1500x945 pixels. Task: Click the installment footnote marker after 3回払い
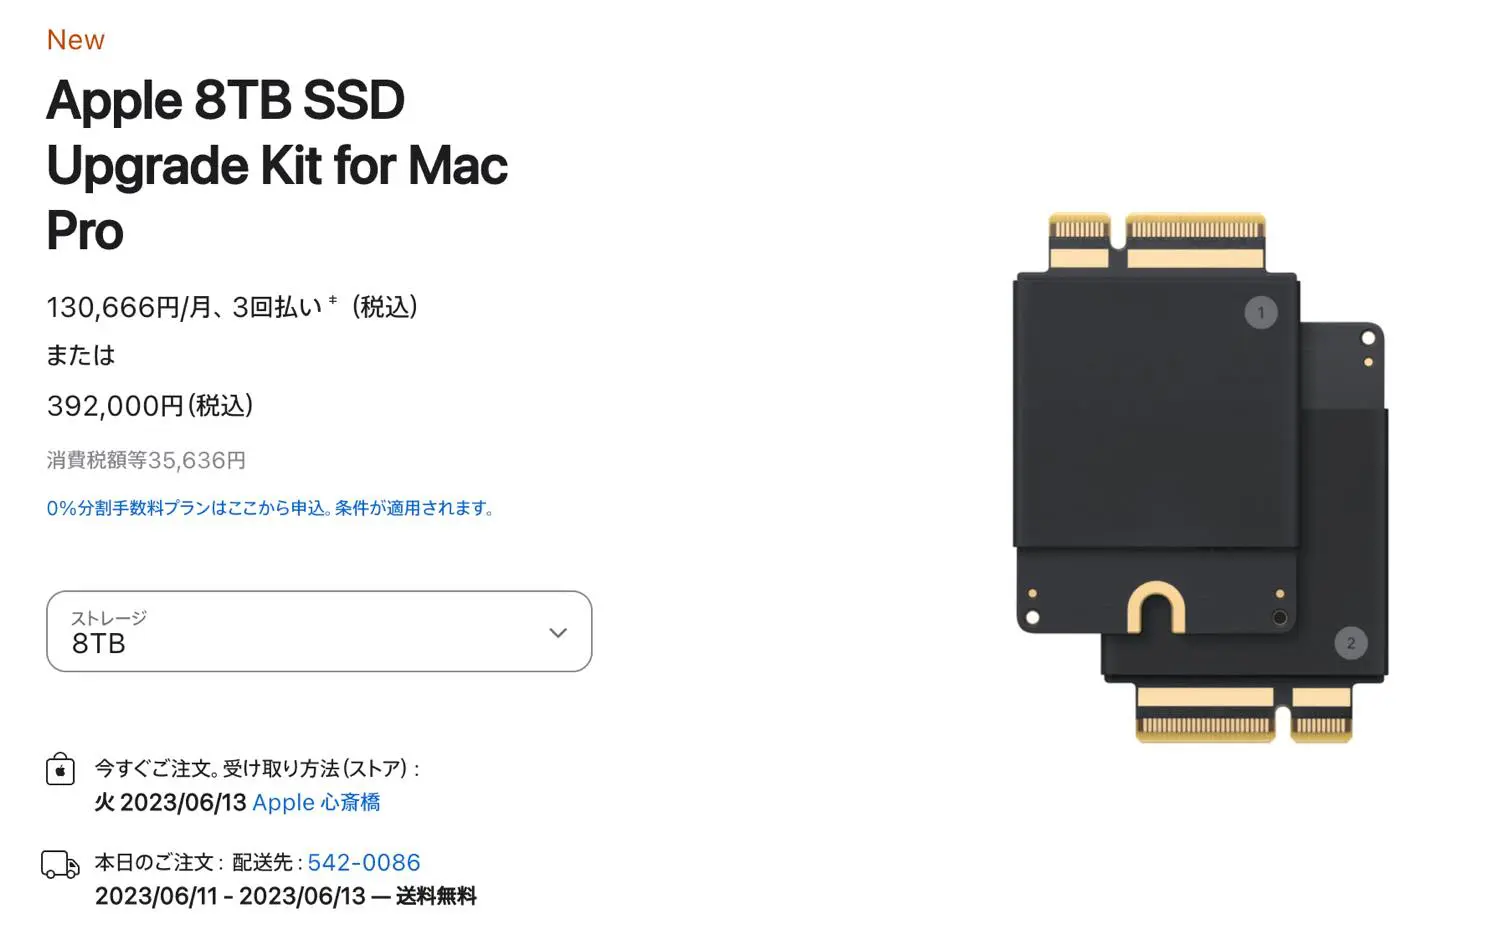(333, 299)
